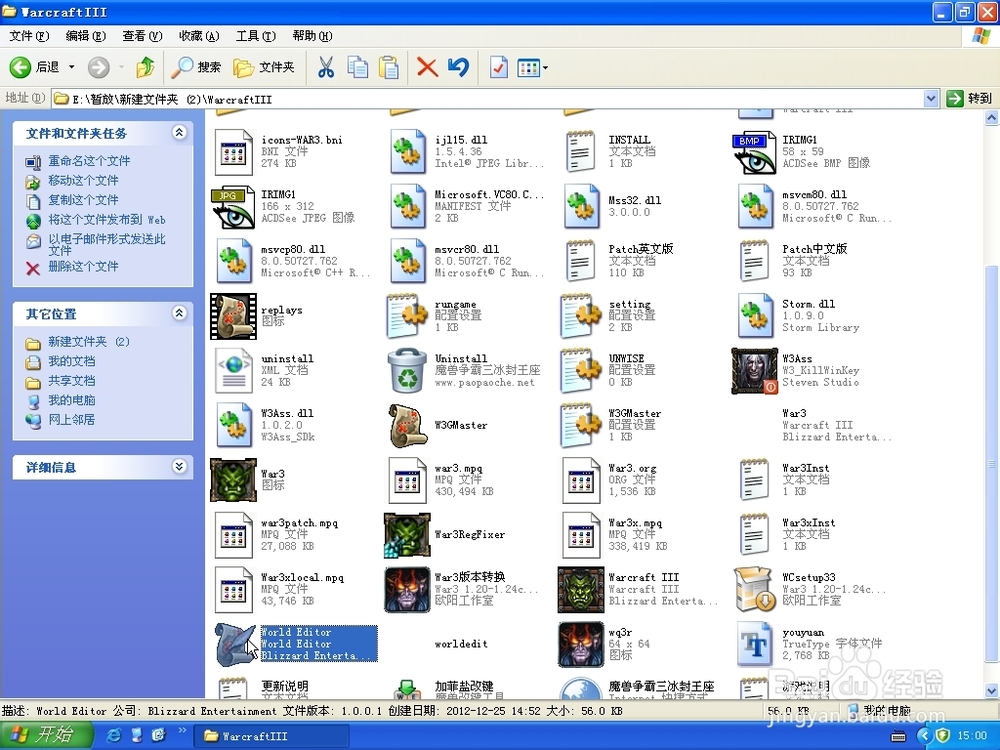This screenshot has width=1000, height=750.
Task: Launch Internet Explorer from quick launch
Action: point(114,735)
